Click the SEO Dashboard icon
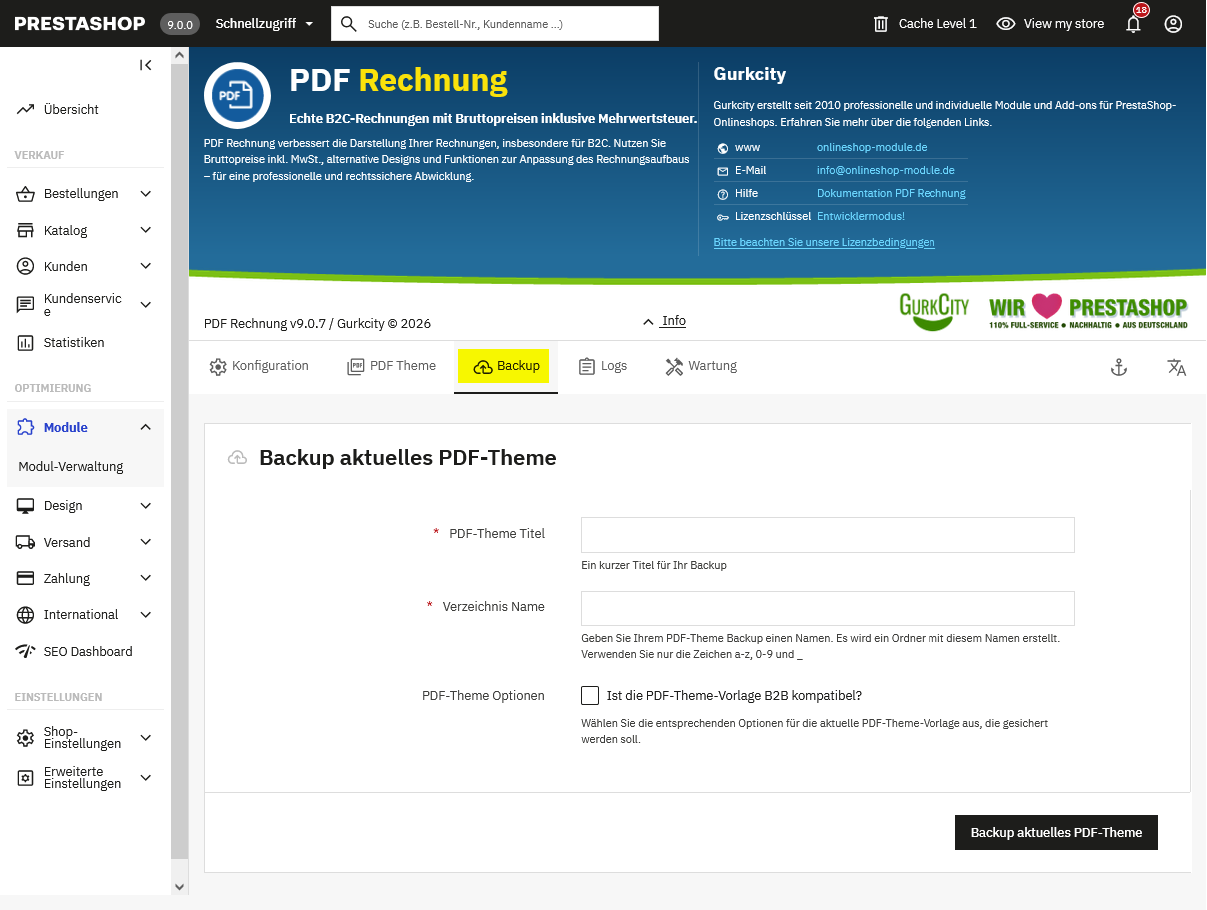The image size is (1207, 910). (26, 652)
